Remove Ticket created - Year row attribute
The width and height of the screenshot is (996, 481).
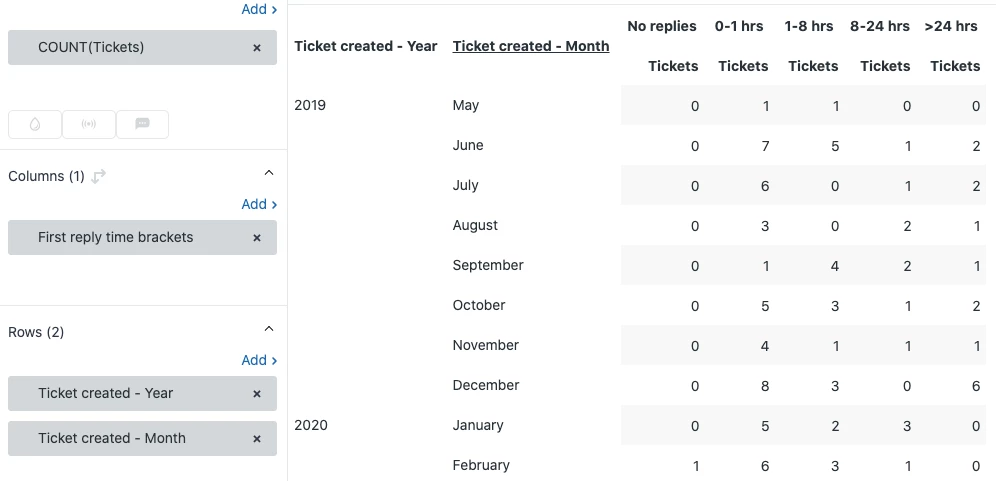coord(257,394)
